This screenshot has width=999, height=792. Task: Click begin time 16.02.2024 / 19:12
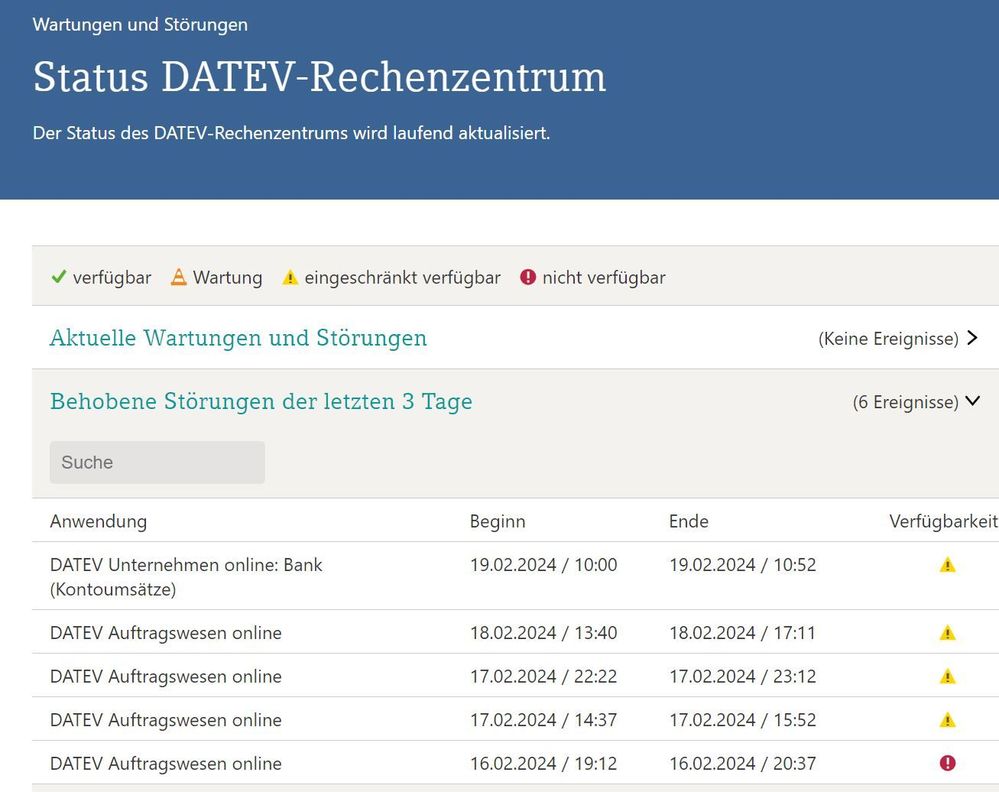point(543,763)
